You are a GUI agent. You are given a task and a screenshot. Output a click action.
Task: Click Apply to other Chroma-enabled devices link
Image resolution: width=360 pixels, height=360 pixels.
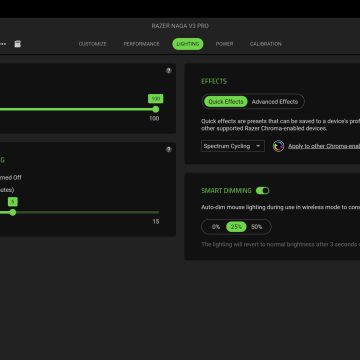[x=324, y=146]
